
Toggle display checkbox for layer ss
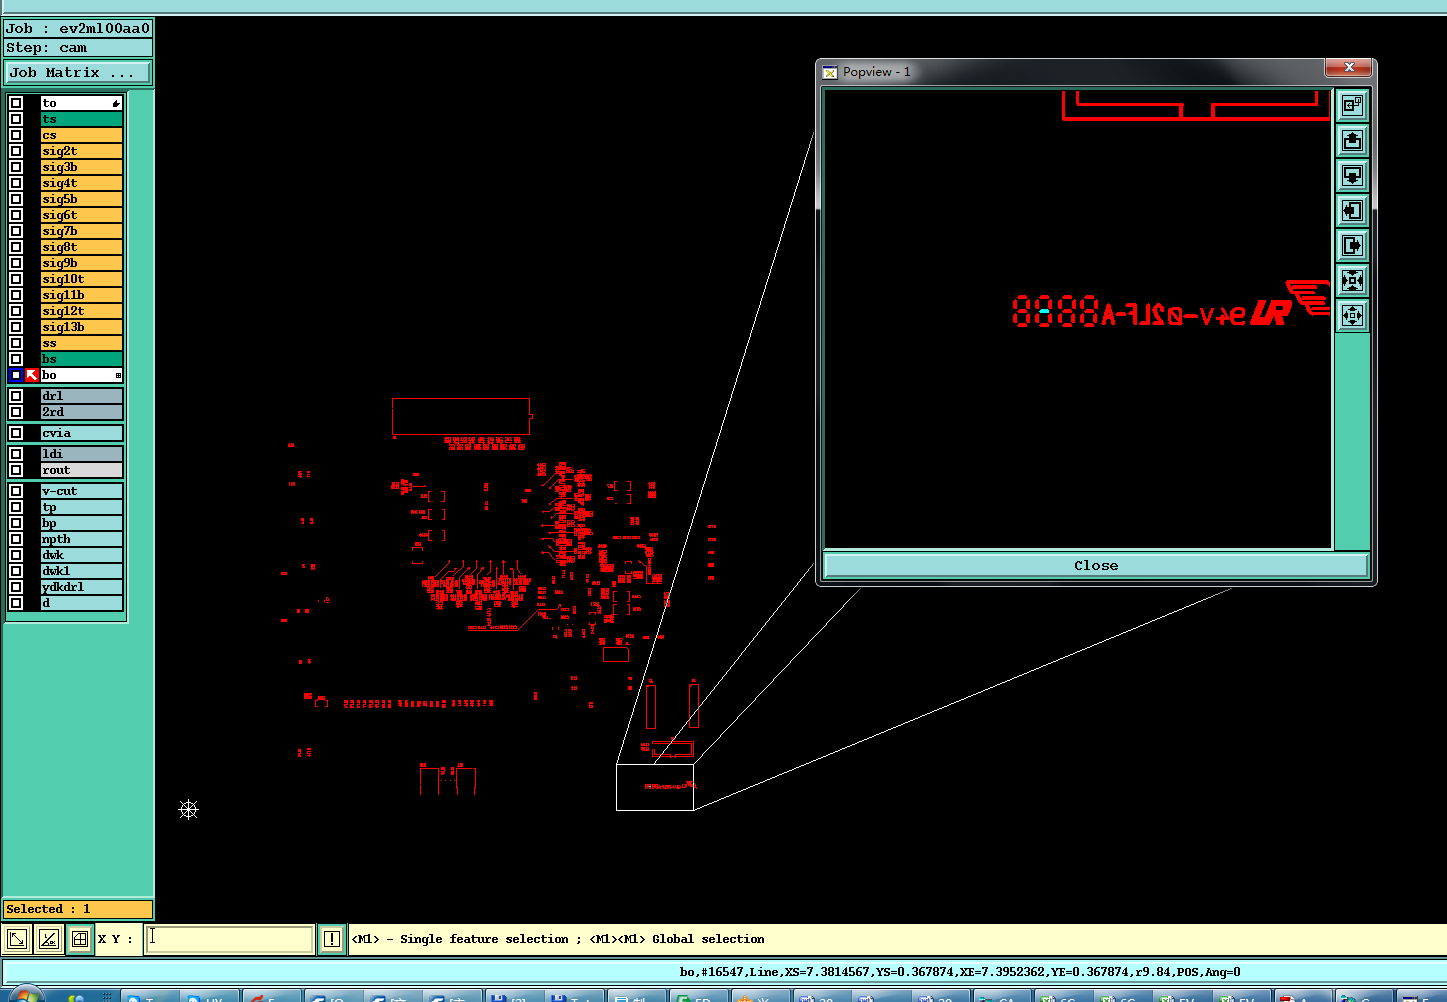point(16,343)
